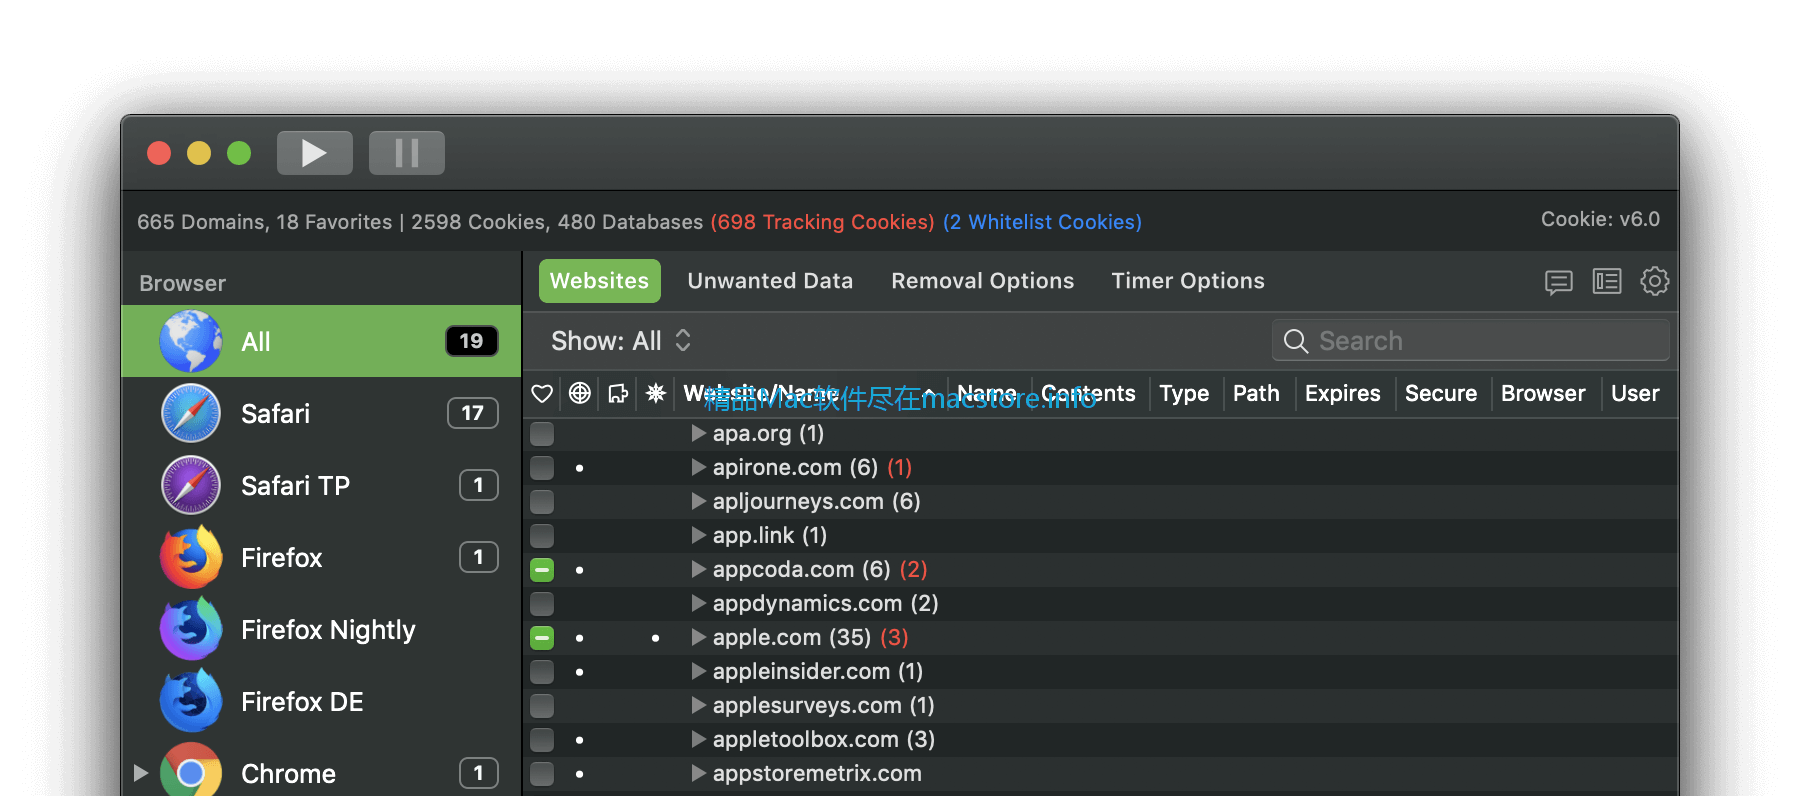Image resolution: width=1800 pixels, height=796 pixels.
Task: Check the apa.org checkbox
Action: [542, 434]
